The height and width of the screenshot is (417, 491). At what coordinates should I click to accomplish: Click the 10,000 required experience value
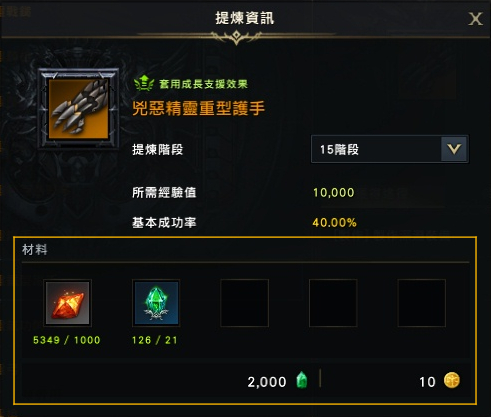coord(334,192)
